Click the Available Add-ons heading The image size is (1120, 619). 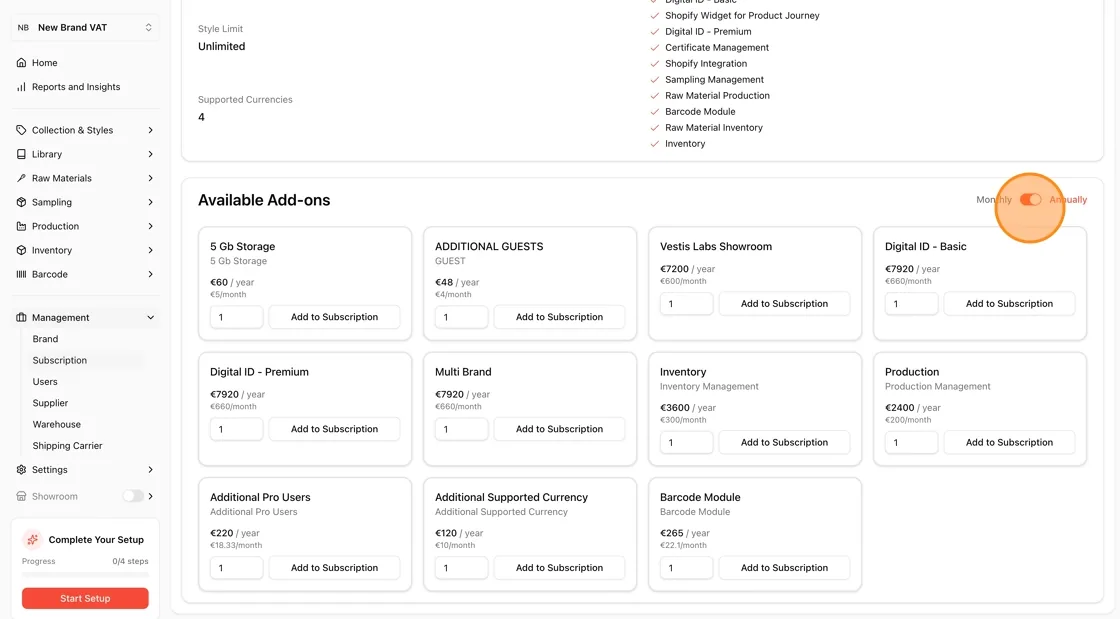point(264,200)
